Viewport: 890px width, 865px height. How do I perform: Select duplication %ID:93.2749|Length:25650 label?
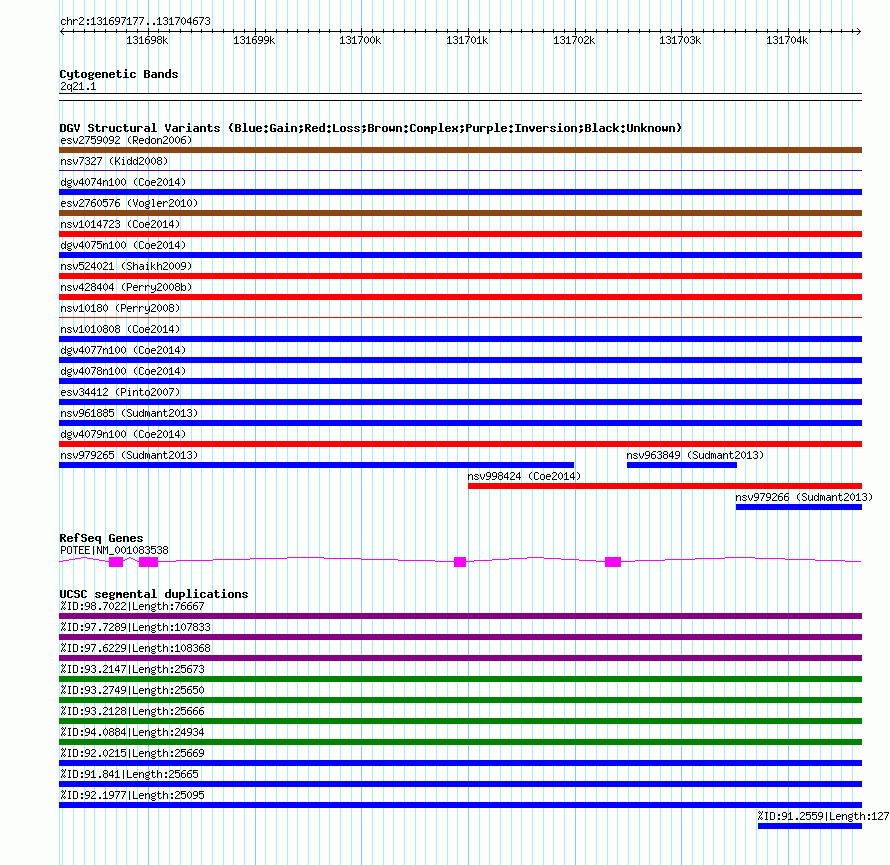(x=132, y=690)
